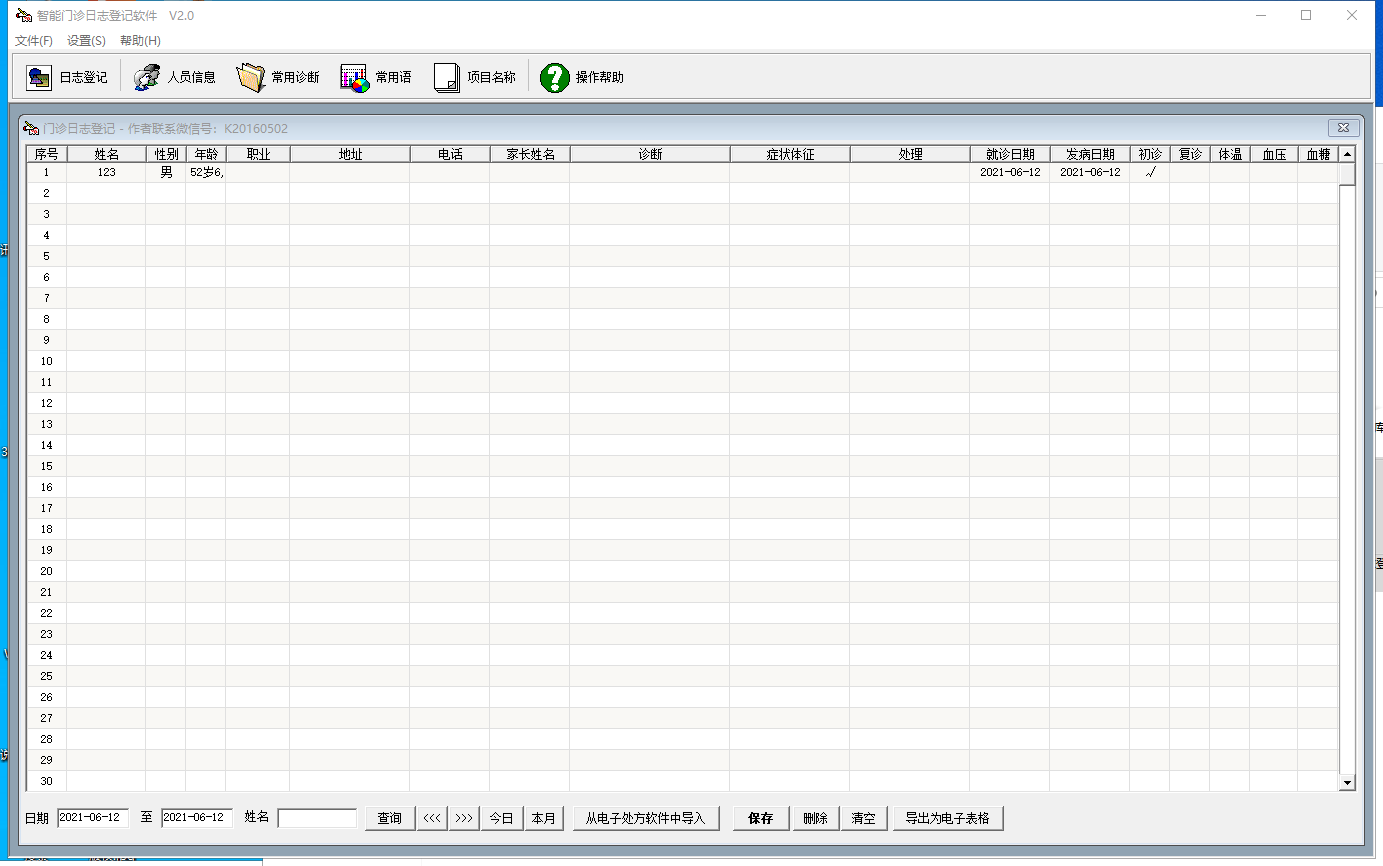The height and width of the screenshot is (866, 1383).
Task: Click the 保存 button
Action: tap(761, 818)
